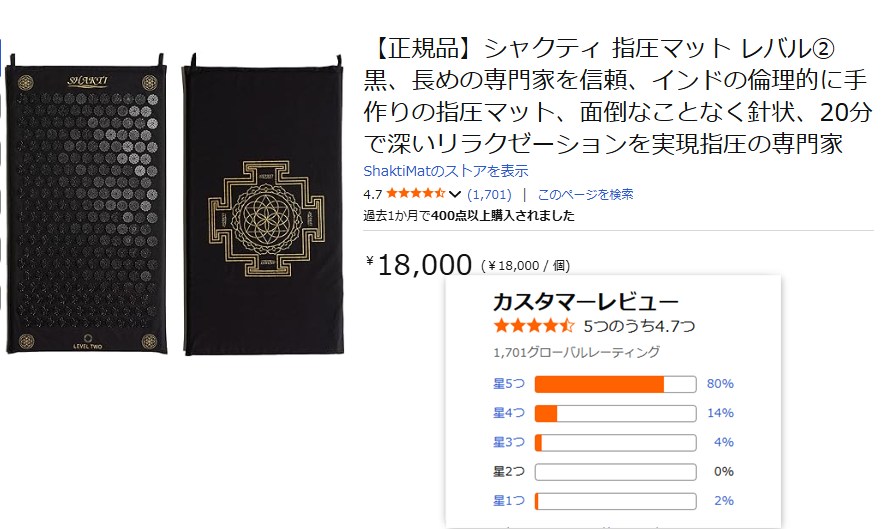Viewport: 894px width, 529px height.
Task: Click the 14% four-star percentage link
Action: tap(720, 413)
